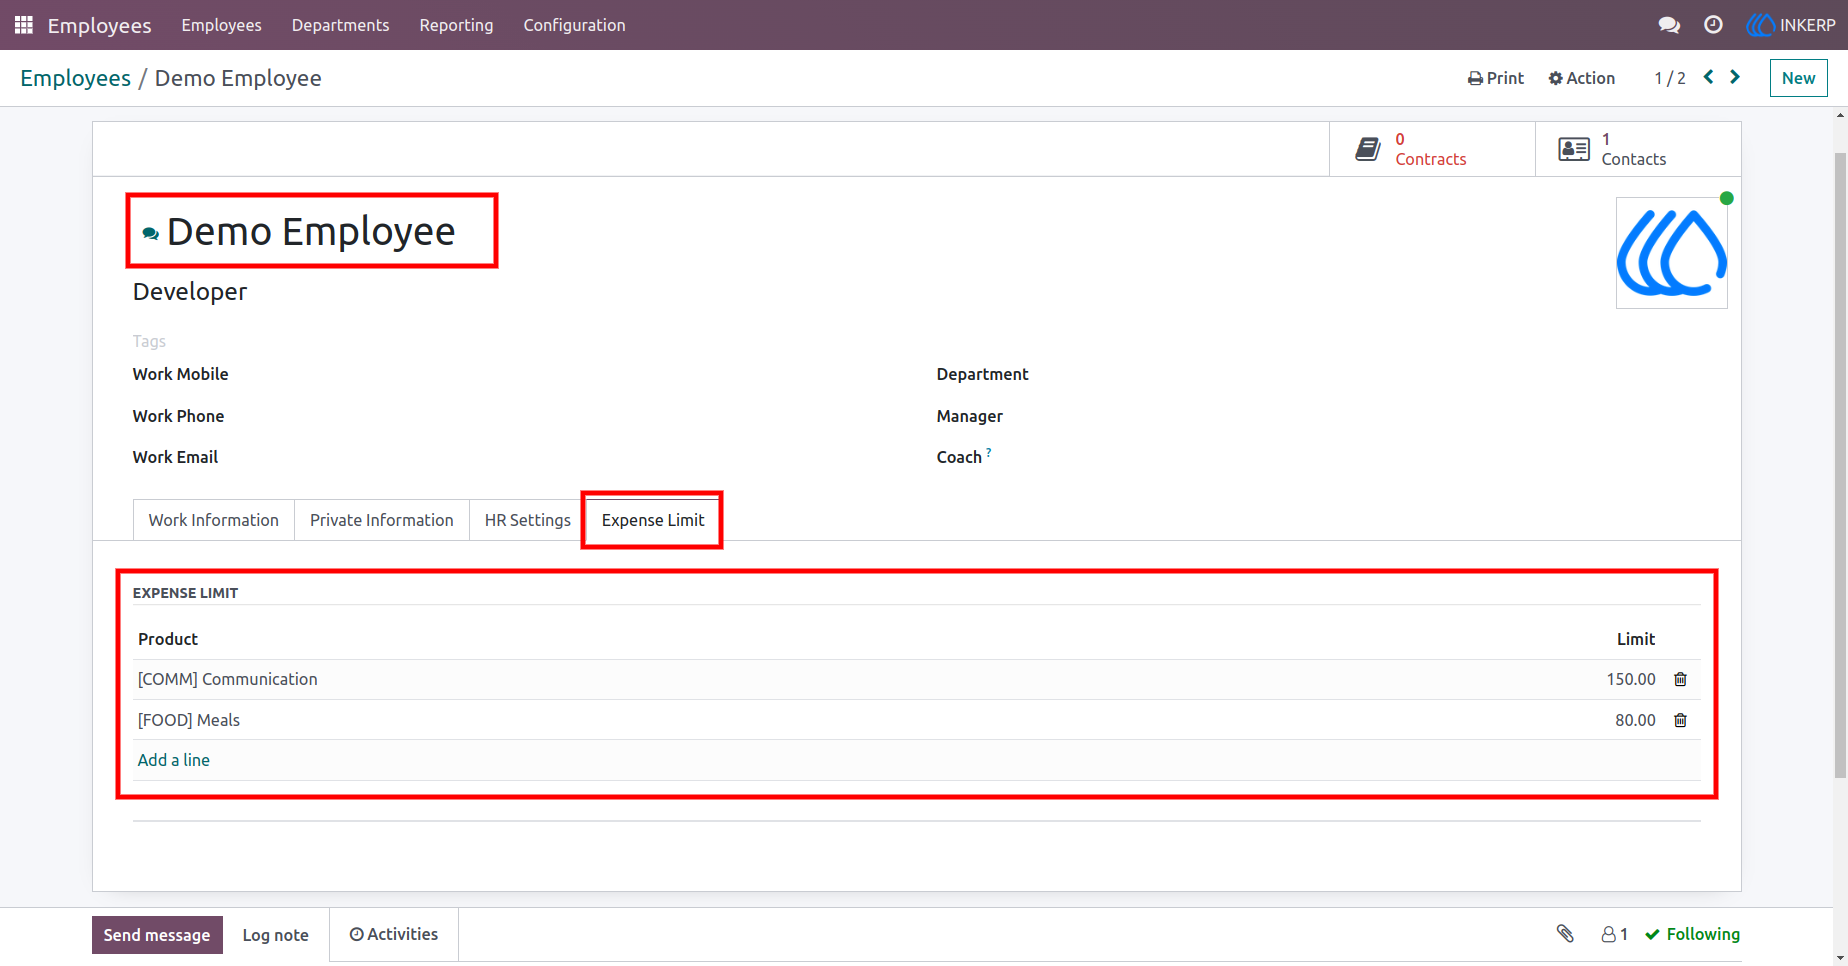This screenshot has width=1848, height=966.
Task: Switch to Work Information tab
Action: pyautogui.click(x=214, y=520)
